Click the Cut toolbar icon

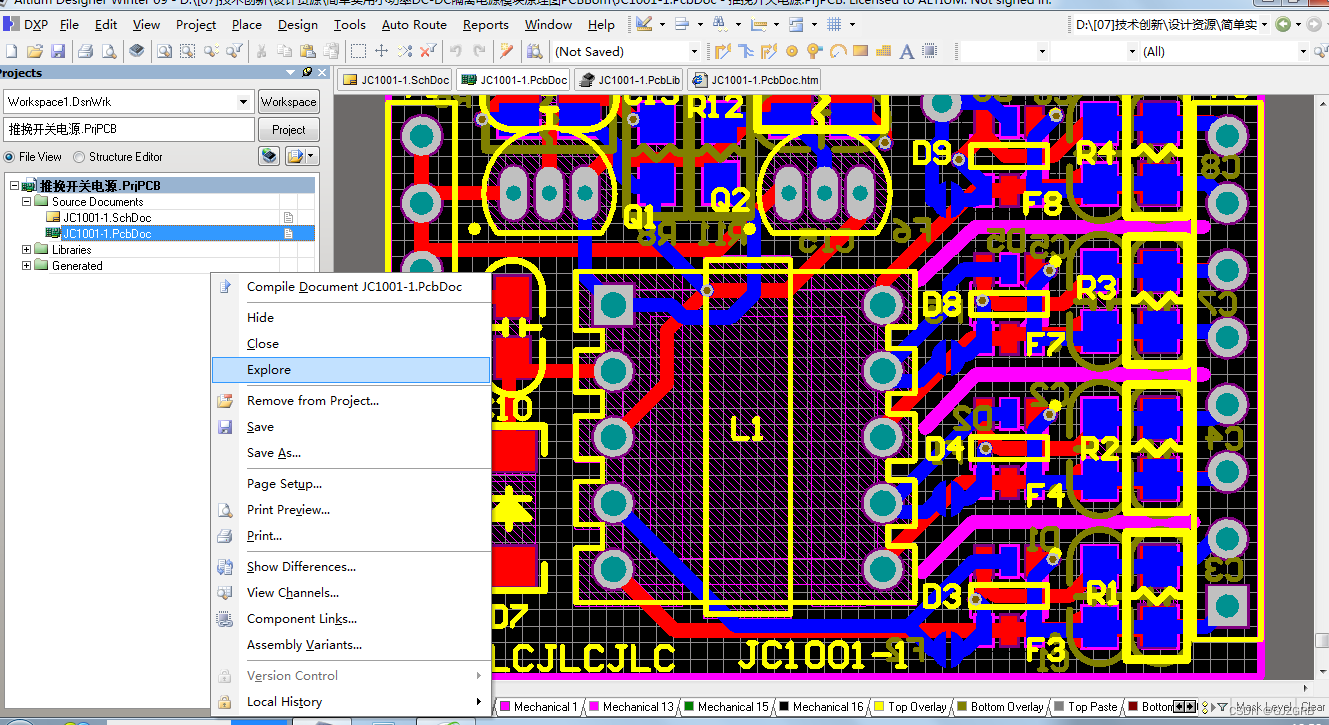[x=260, y=51]
